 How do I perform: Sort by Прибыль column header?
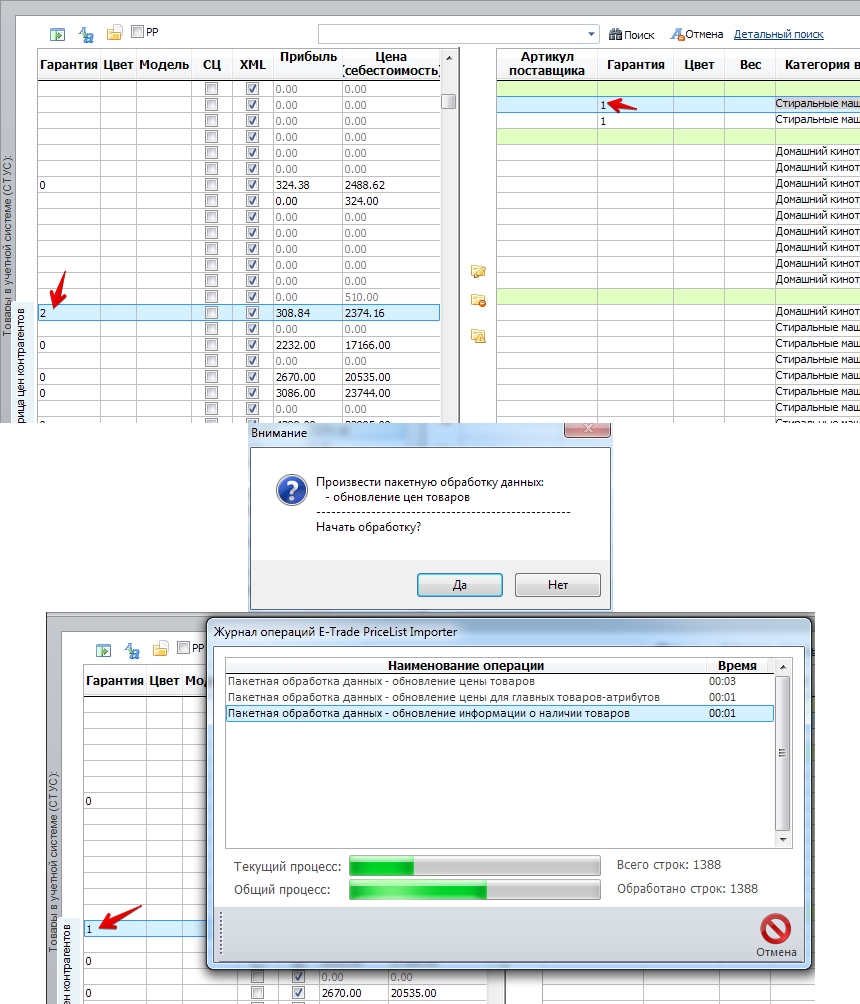pos(308,64)
